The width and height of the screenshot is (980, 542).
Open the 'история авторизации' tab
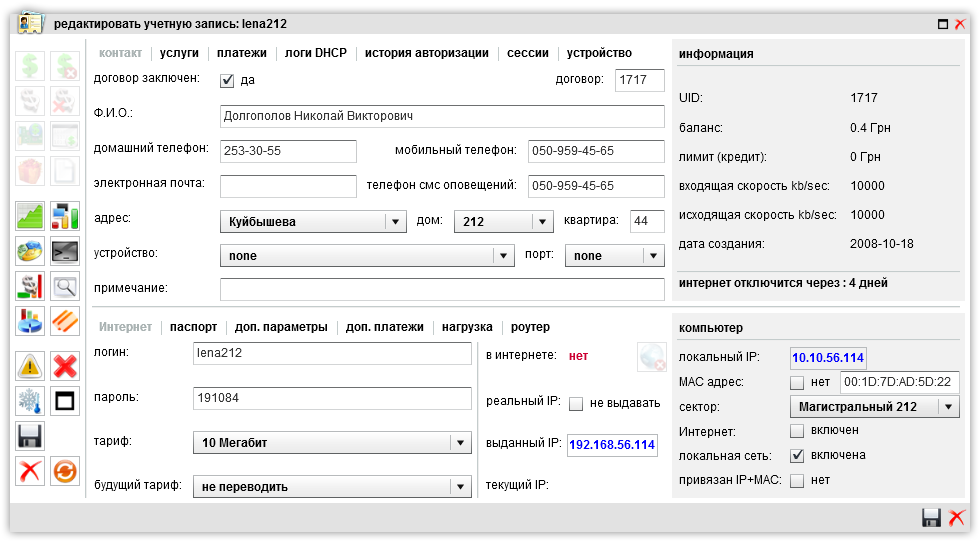pyautogui.click(x=426, y=53)
